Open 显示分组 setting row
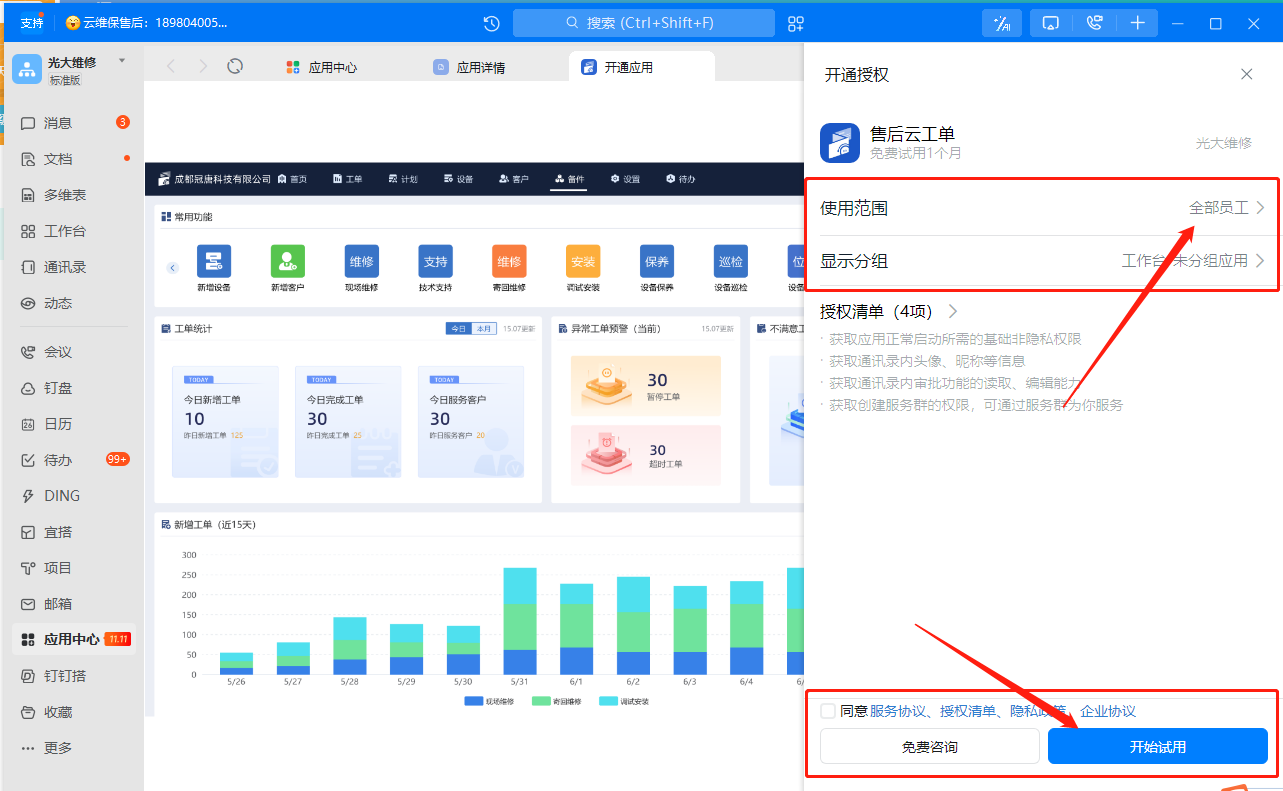 coord(1042,261)
